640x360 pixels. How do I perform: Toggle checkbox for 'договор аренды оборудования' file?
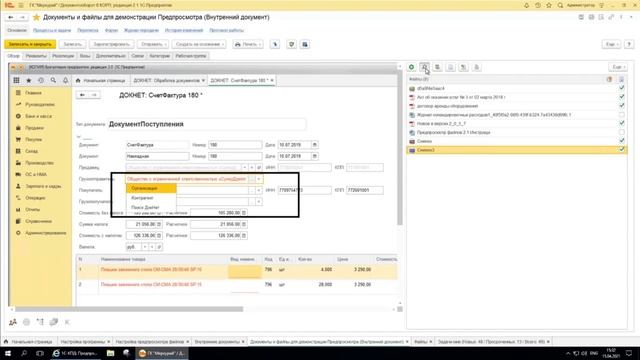point(621,106)
